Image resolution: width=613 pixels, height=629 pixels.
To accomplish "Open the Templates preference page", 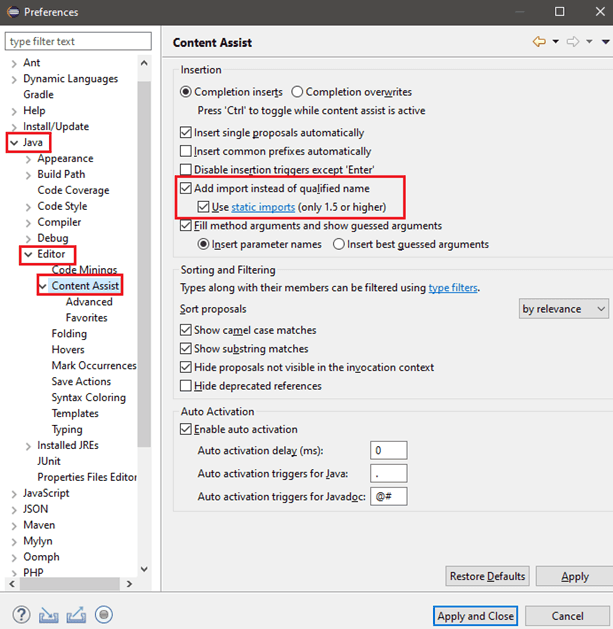I will click(x=75, y=413).
